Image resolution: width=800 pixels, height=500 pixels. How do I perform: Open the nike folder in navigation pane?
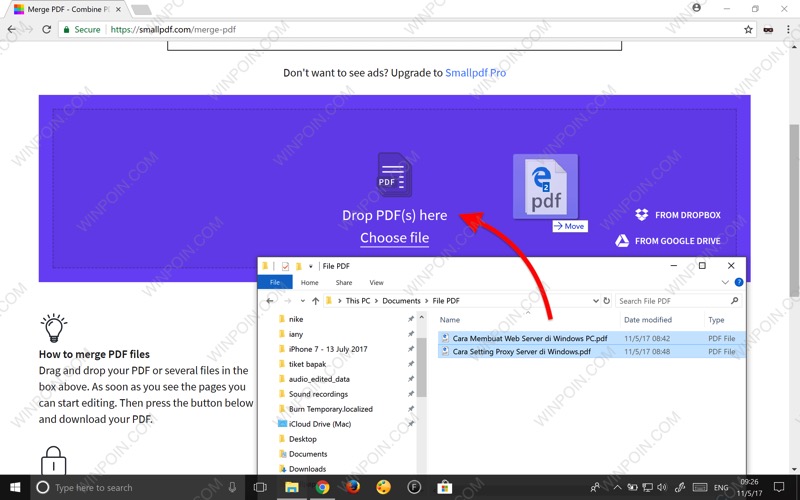coord(295,319)
